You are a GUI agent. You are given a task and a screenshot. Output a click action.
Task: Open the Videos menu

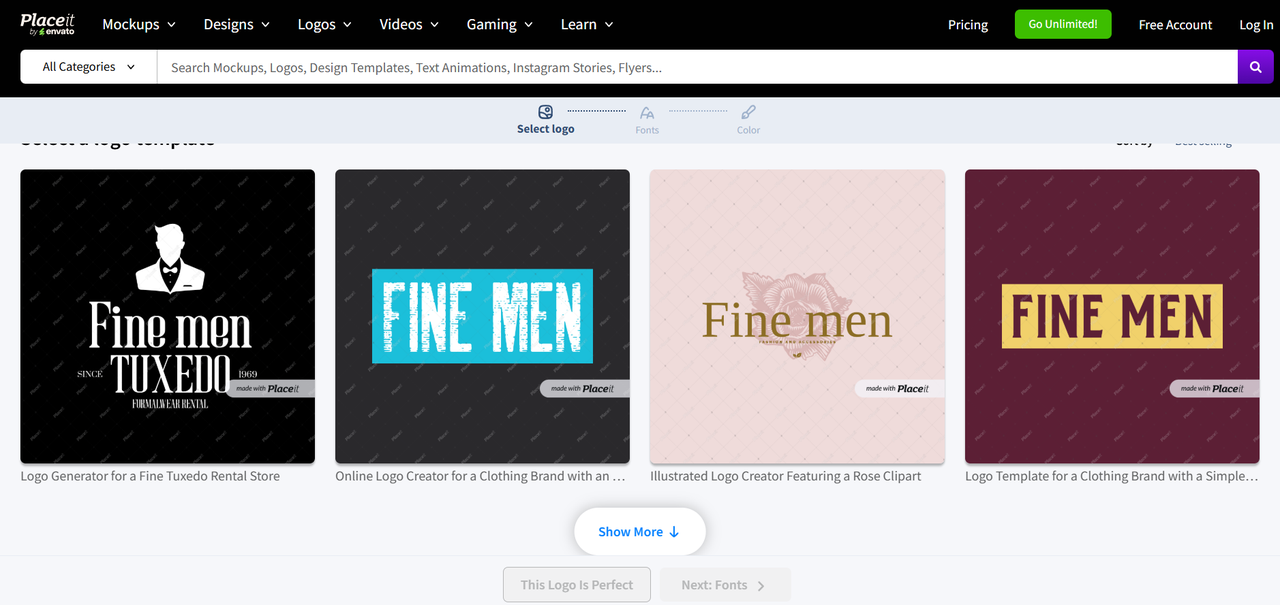pos(409,24)
